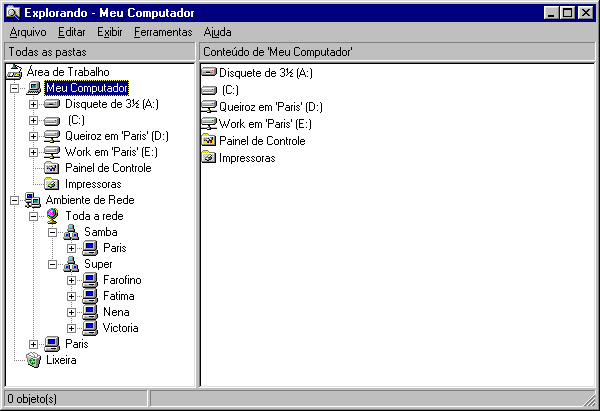Expand Work em 'Paris' (E:) node
Viewport: 600px width, 411px height.
[x=33, y=152]
